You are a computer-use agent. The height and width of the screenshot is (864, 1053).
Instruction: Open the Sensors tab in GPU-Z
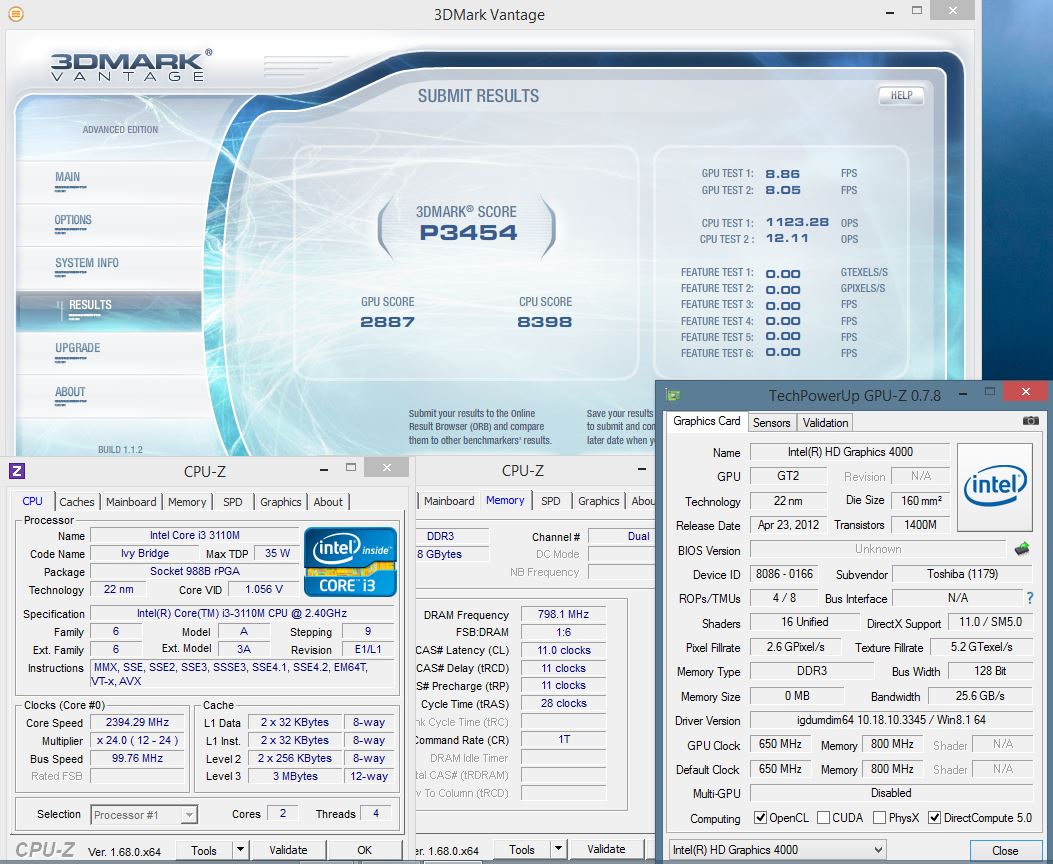coord(771,422)
